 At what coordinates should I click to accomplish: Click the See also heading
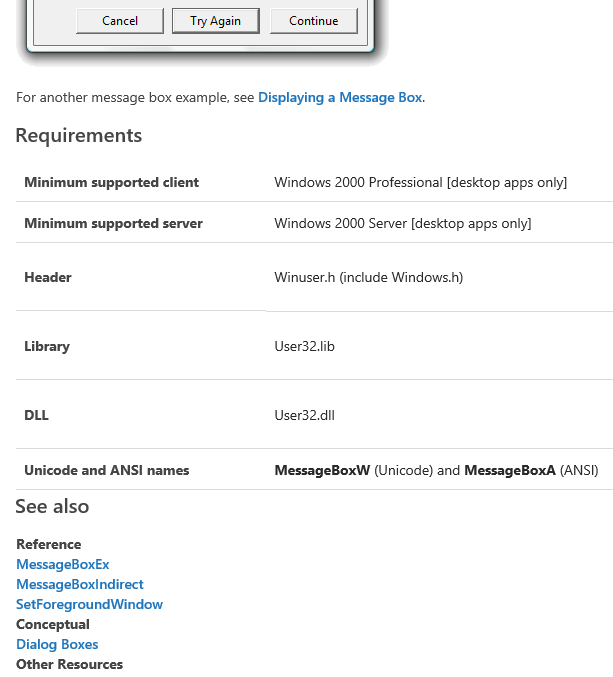(52, 507)
